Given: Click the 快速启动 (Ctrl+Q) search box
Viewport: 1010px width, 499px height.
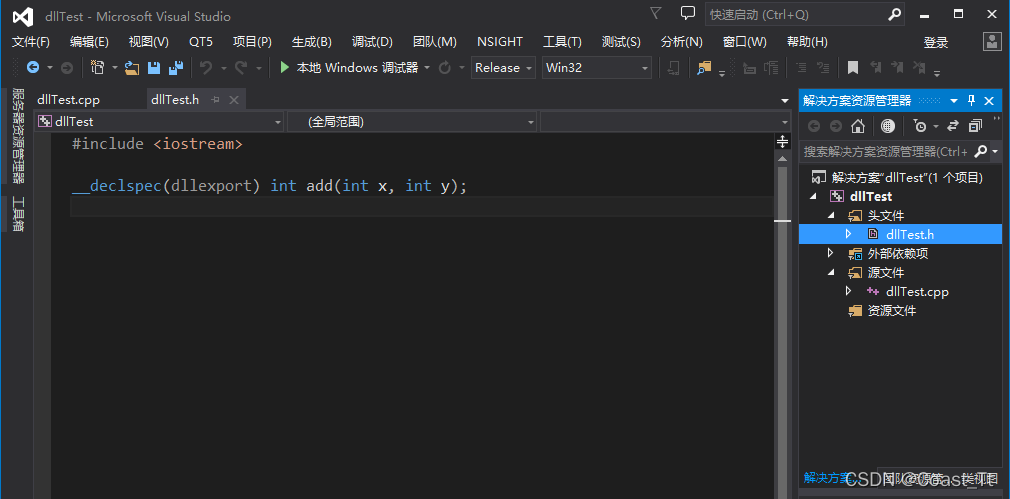Looking at the screenshot, I should pyautogui.click(x=805, y=14).
